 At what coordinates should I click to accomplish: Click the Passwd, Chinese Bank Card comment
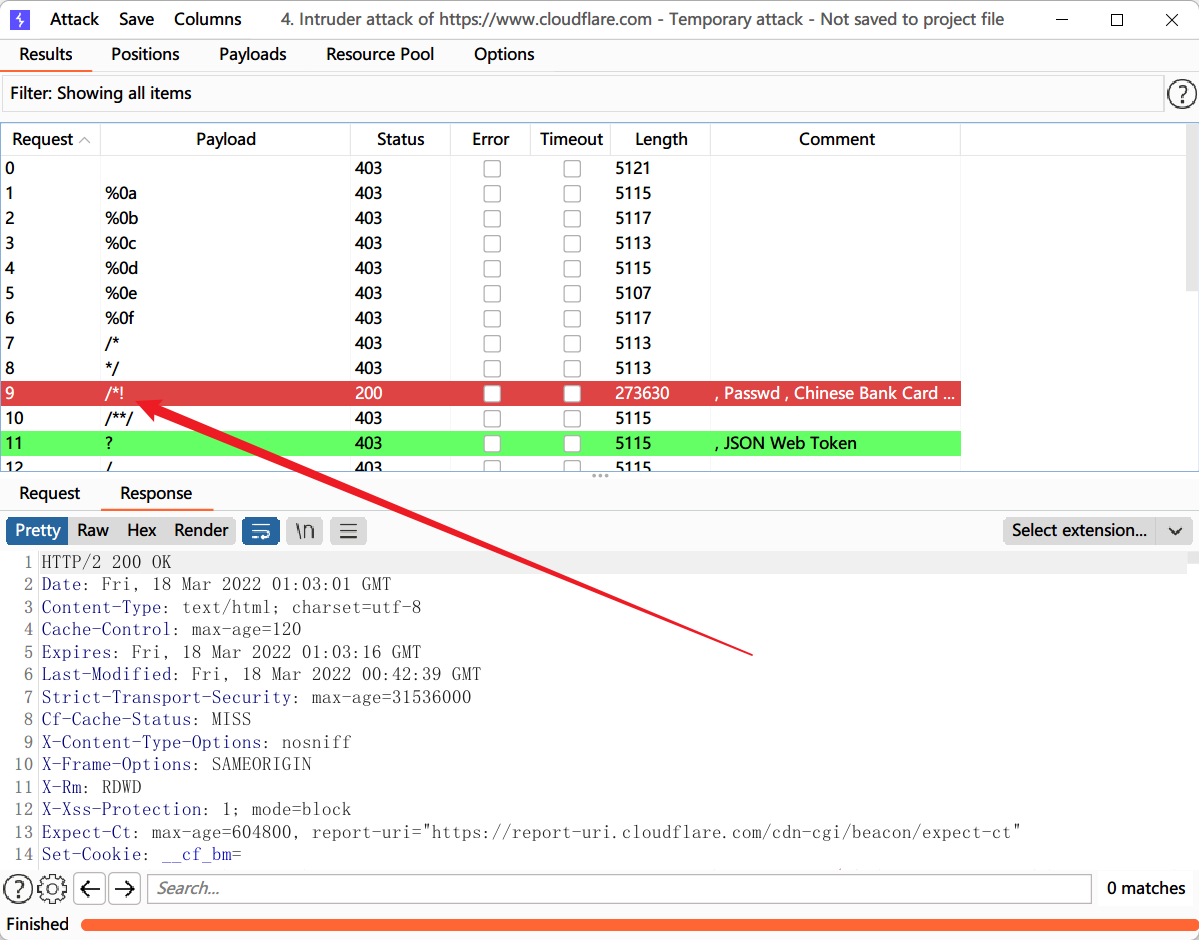(834, 393)
